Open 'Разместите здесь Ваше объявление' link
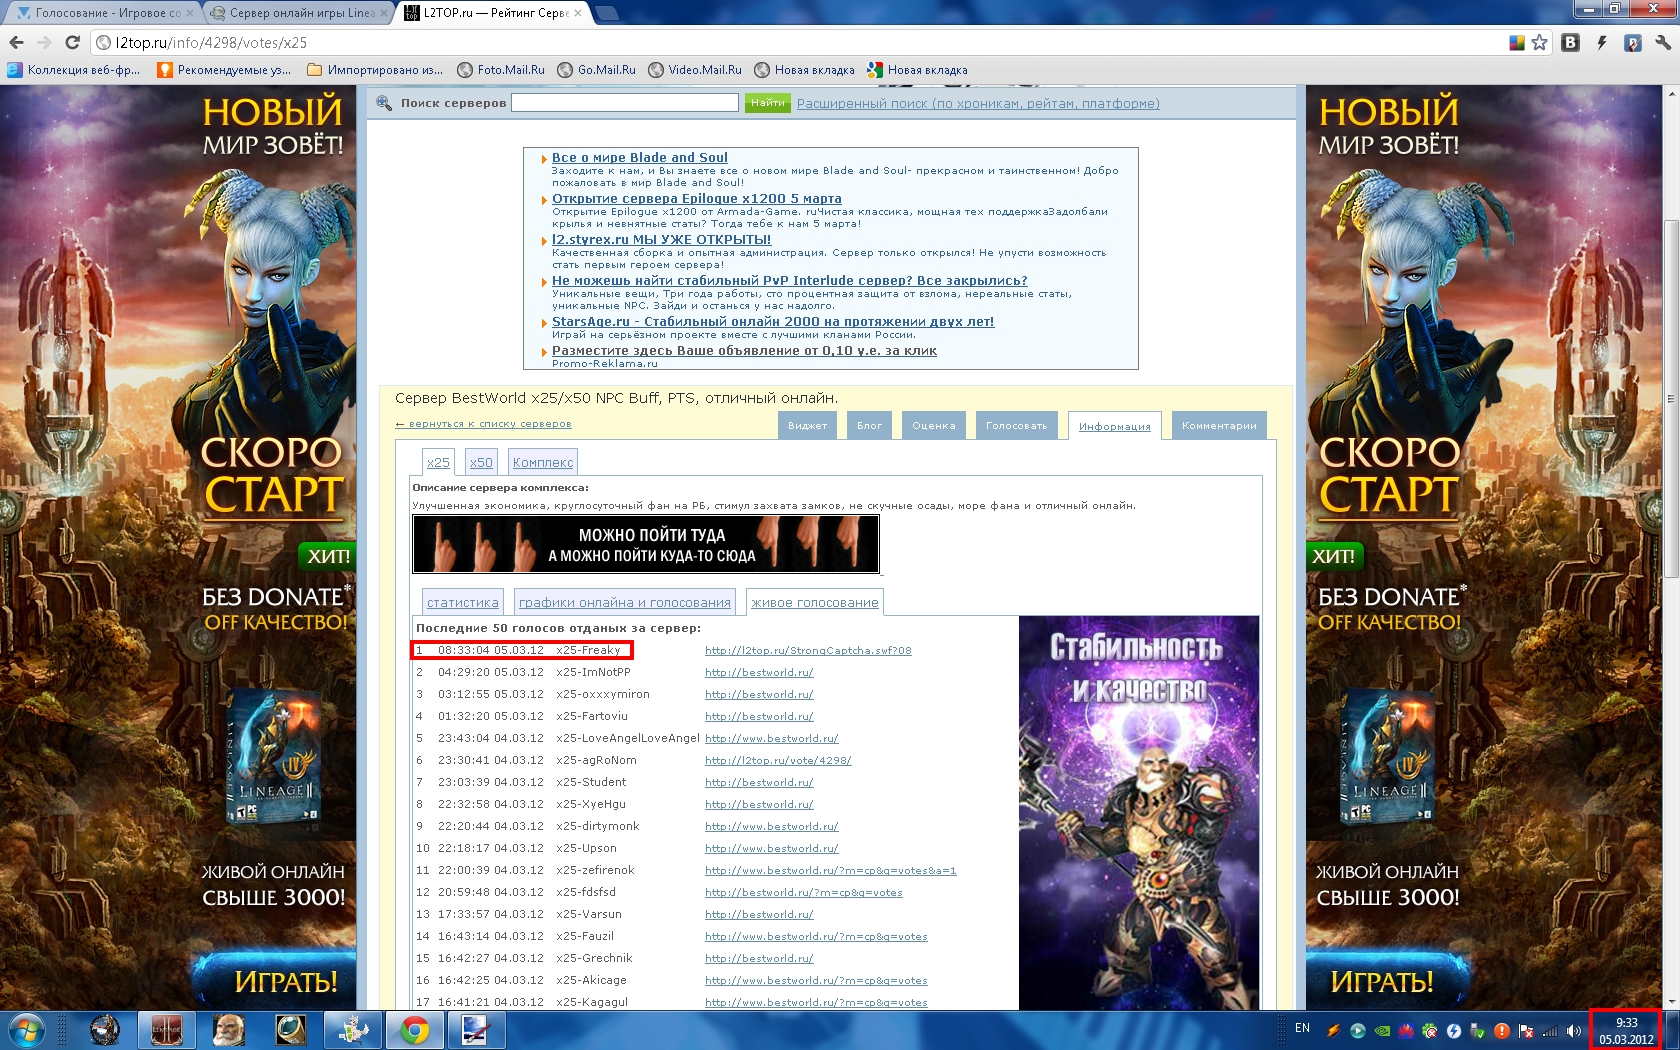 (x=744, y=350)
